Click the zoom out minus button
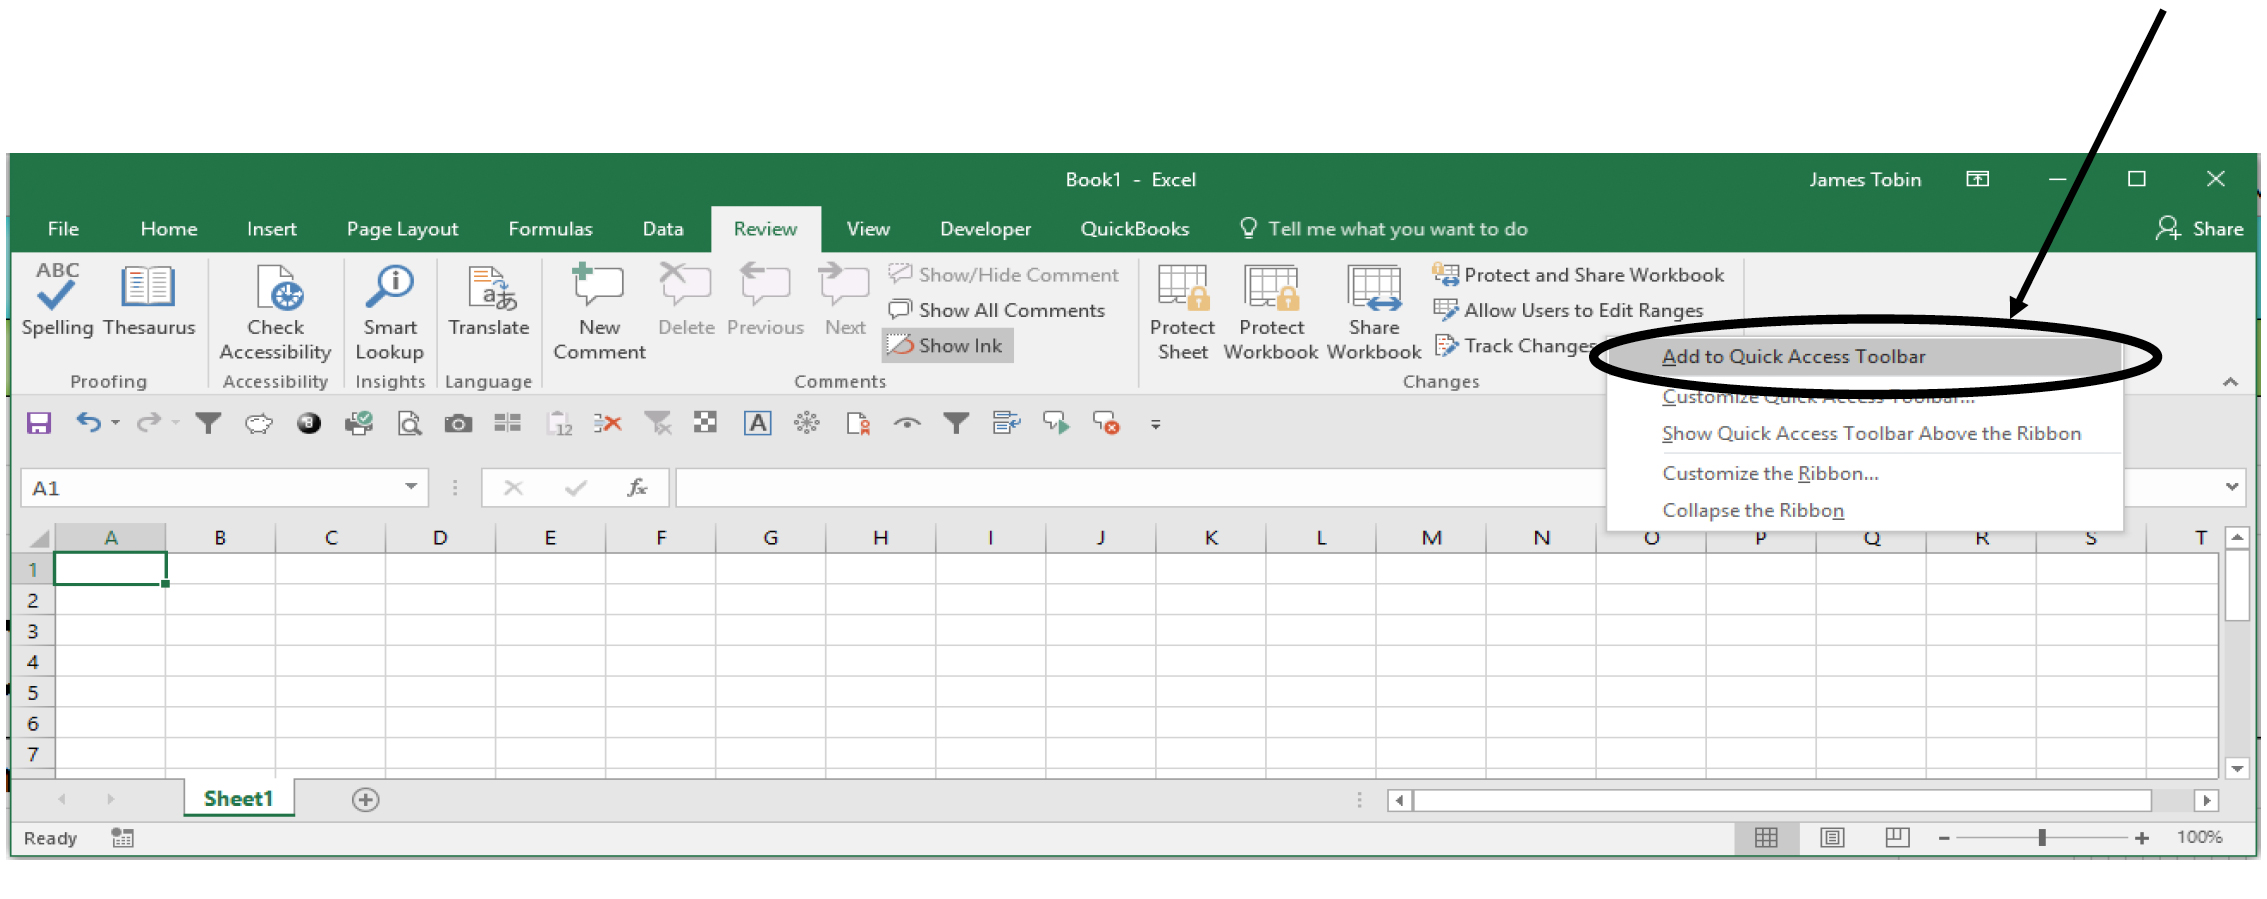The height and width of the screenshot is (899, 2267). [x=1944, y=838]
